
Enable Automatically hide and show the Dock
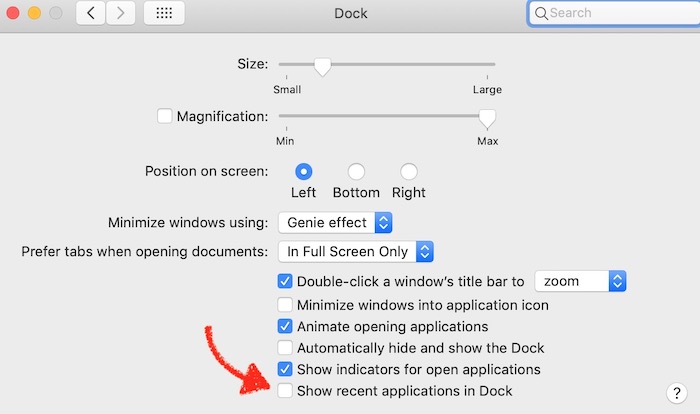pyautogui.click(x=285, y=348)
